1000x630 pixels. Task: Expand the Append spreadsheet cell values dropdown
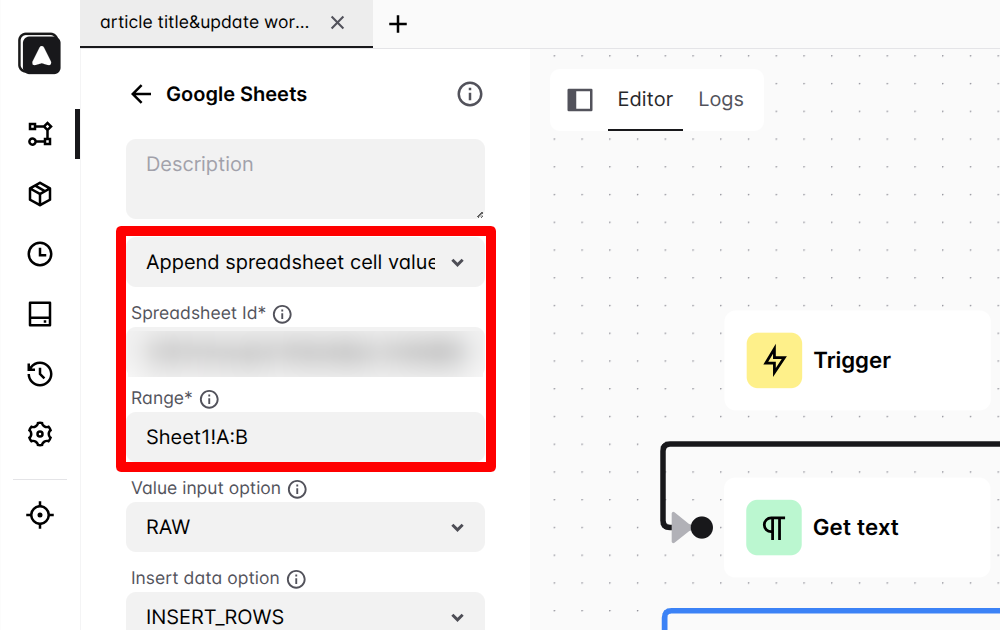pyautogui.click(x=305, y=262)
